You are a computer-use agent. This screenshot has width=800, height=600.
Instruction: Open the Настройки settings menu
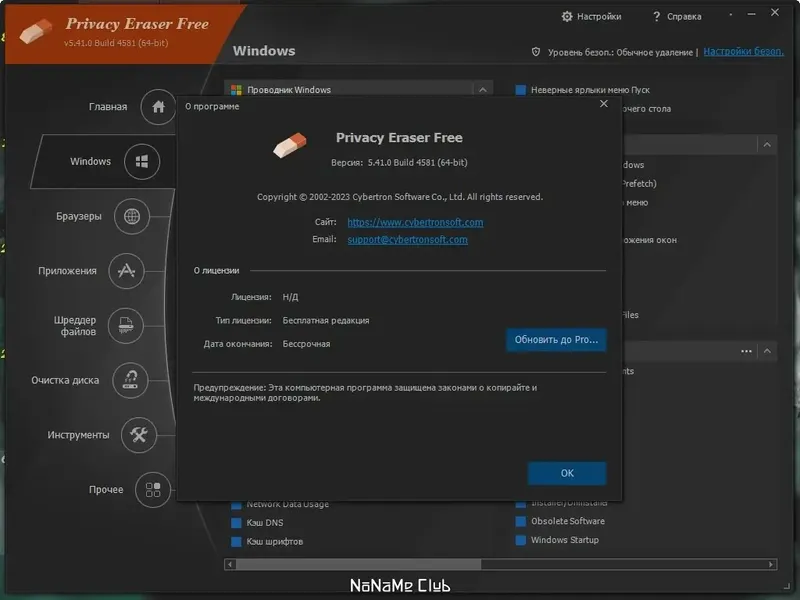coord(591,17)
